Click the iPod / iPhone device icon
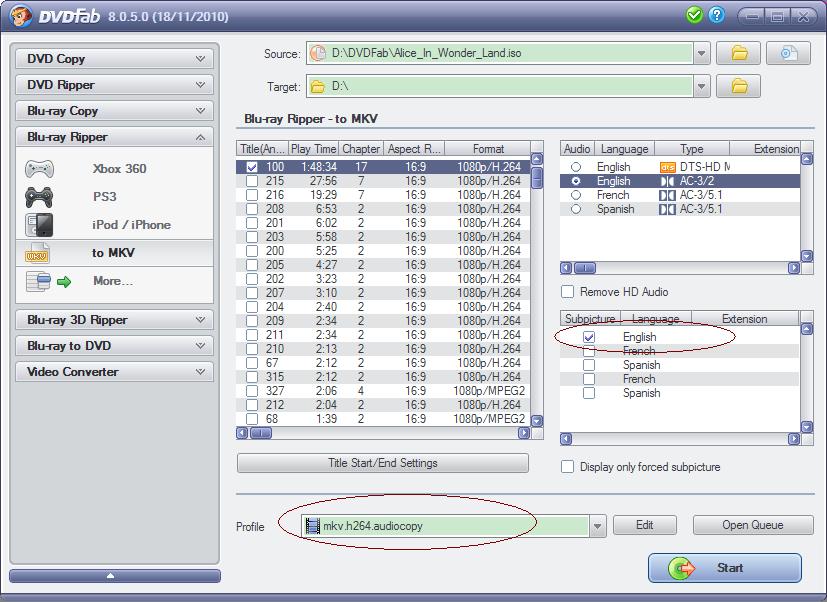This screenshot has height=602, width=827. [39, 225]
